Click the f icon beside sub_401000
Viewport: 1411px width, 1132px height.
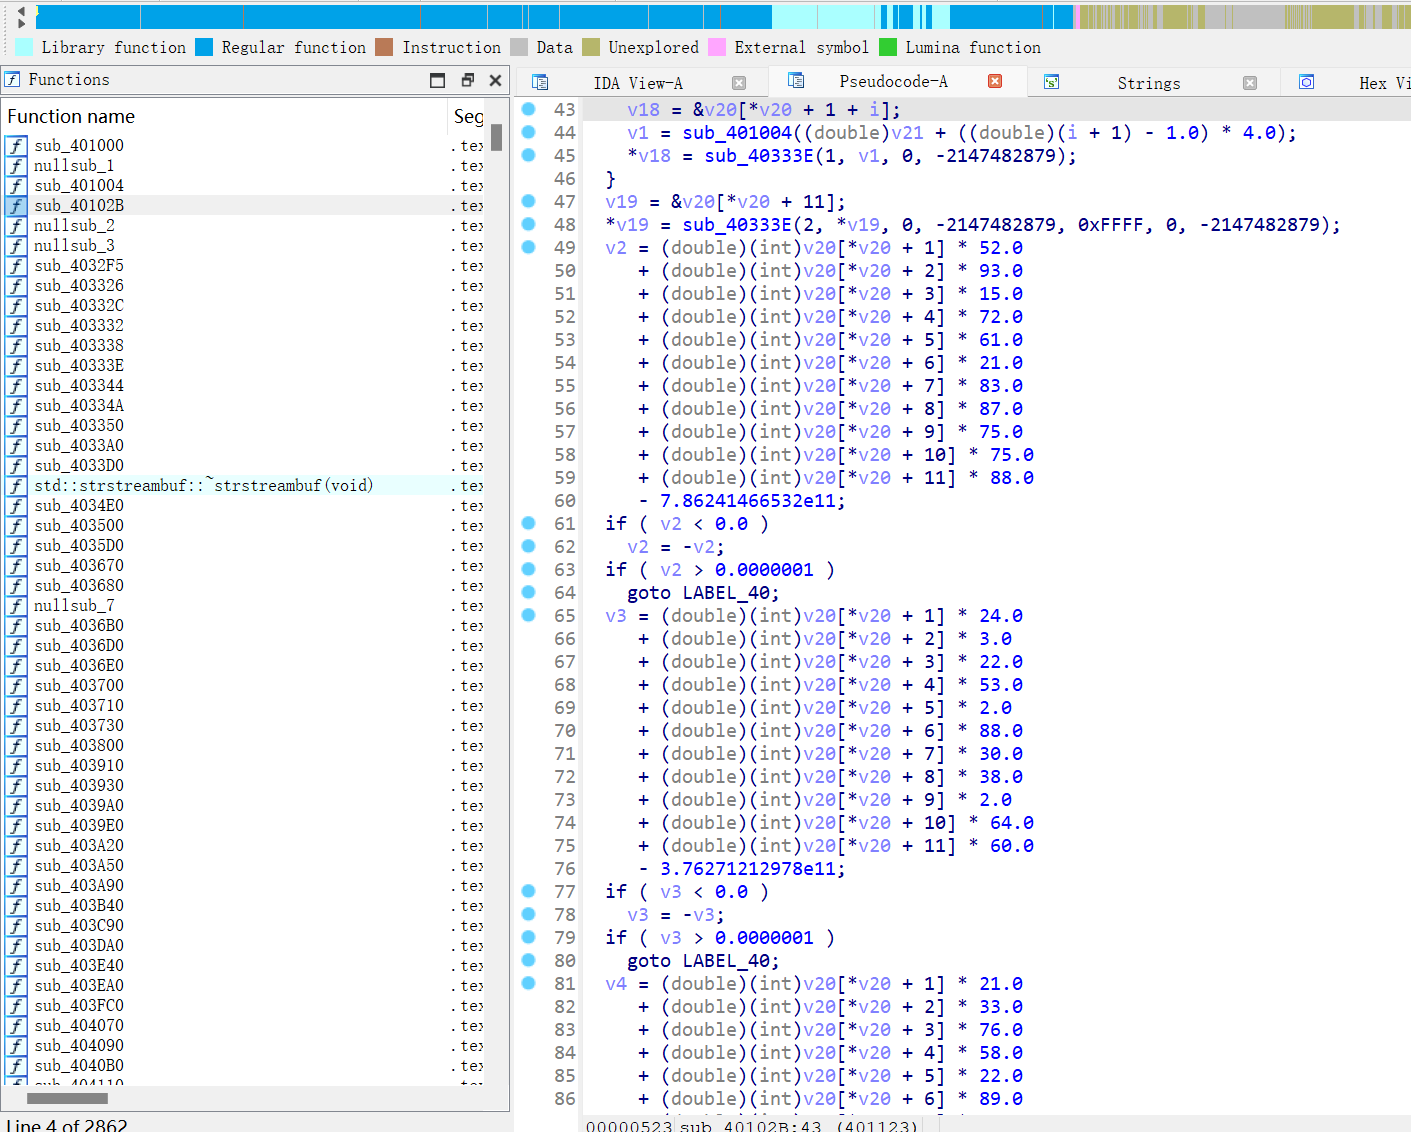(x=16, y=145)
